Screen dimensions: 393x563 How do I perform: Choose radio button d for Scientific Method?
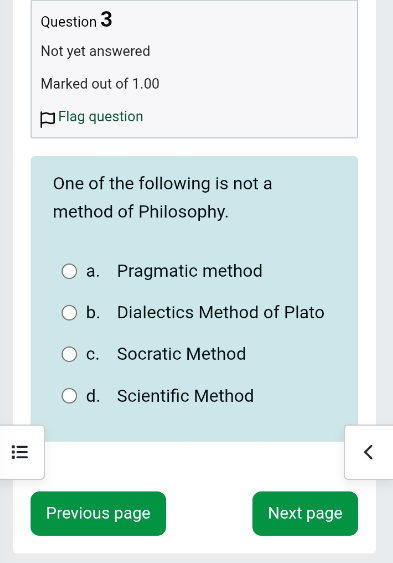tap(69, 396)
